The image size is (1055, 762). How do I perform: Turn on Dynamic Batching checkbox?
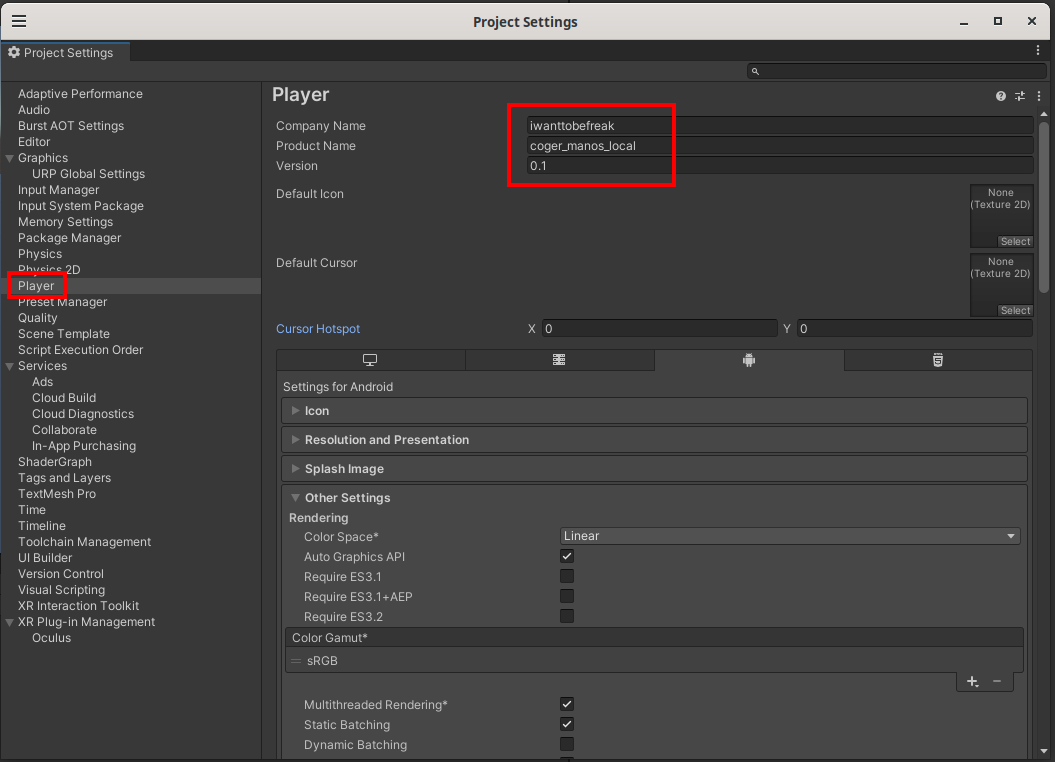click(567, 745)
